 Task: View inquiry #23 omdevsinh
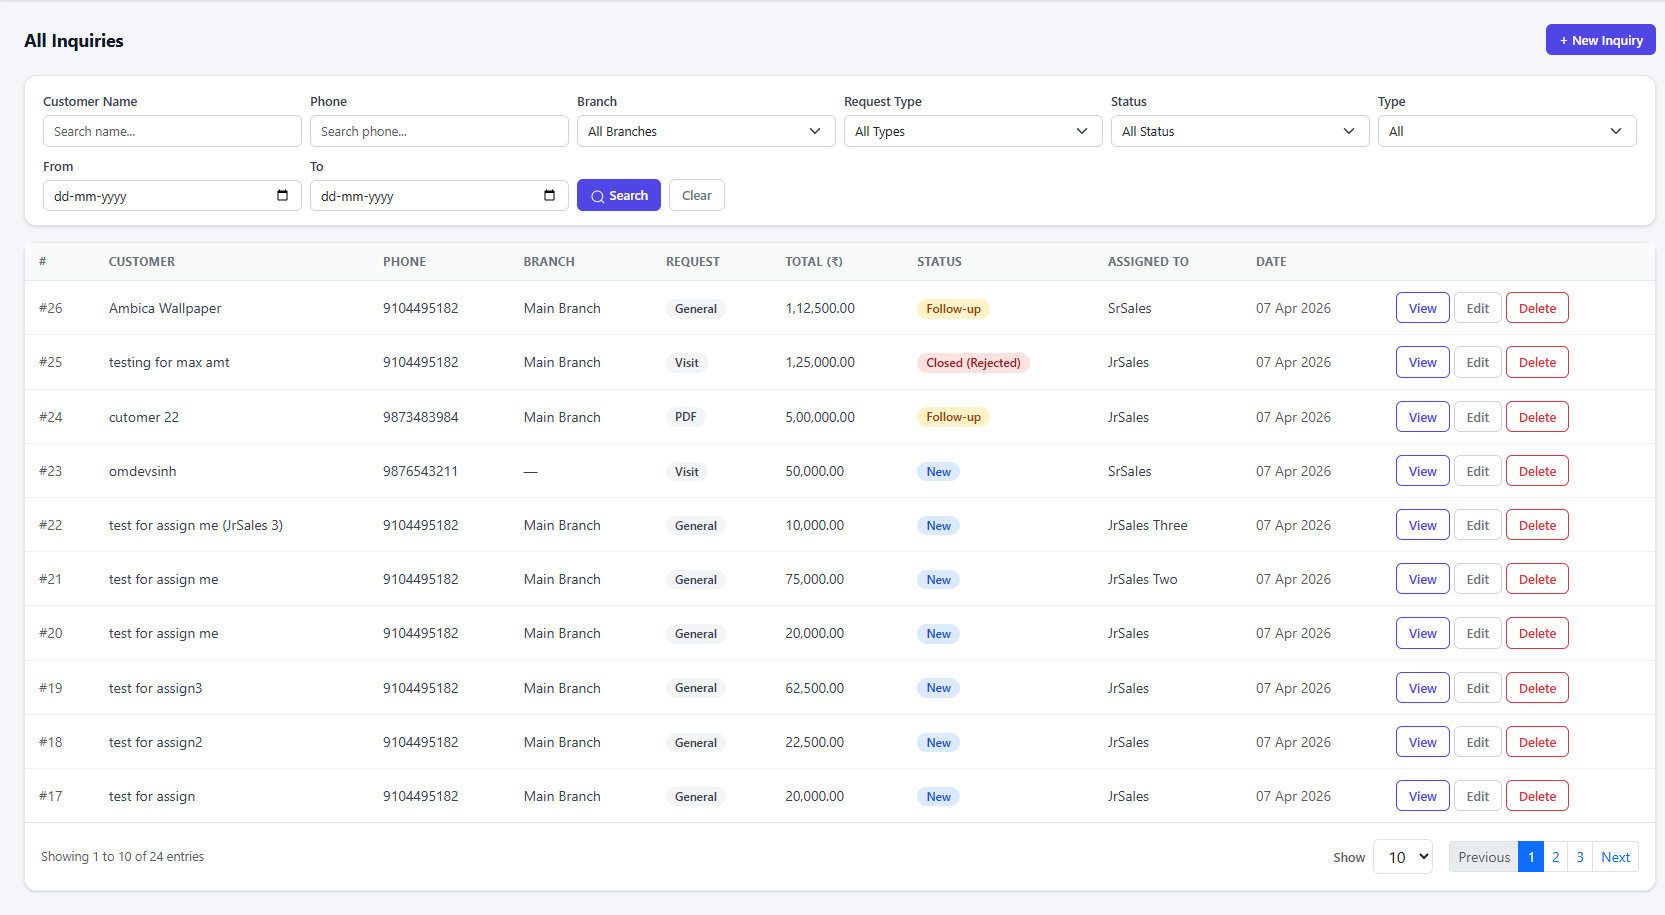point(1422,471)
